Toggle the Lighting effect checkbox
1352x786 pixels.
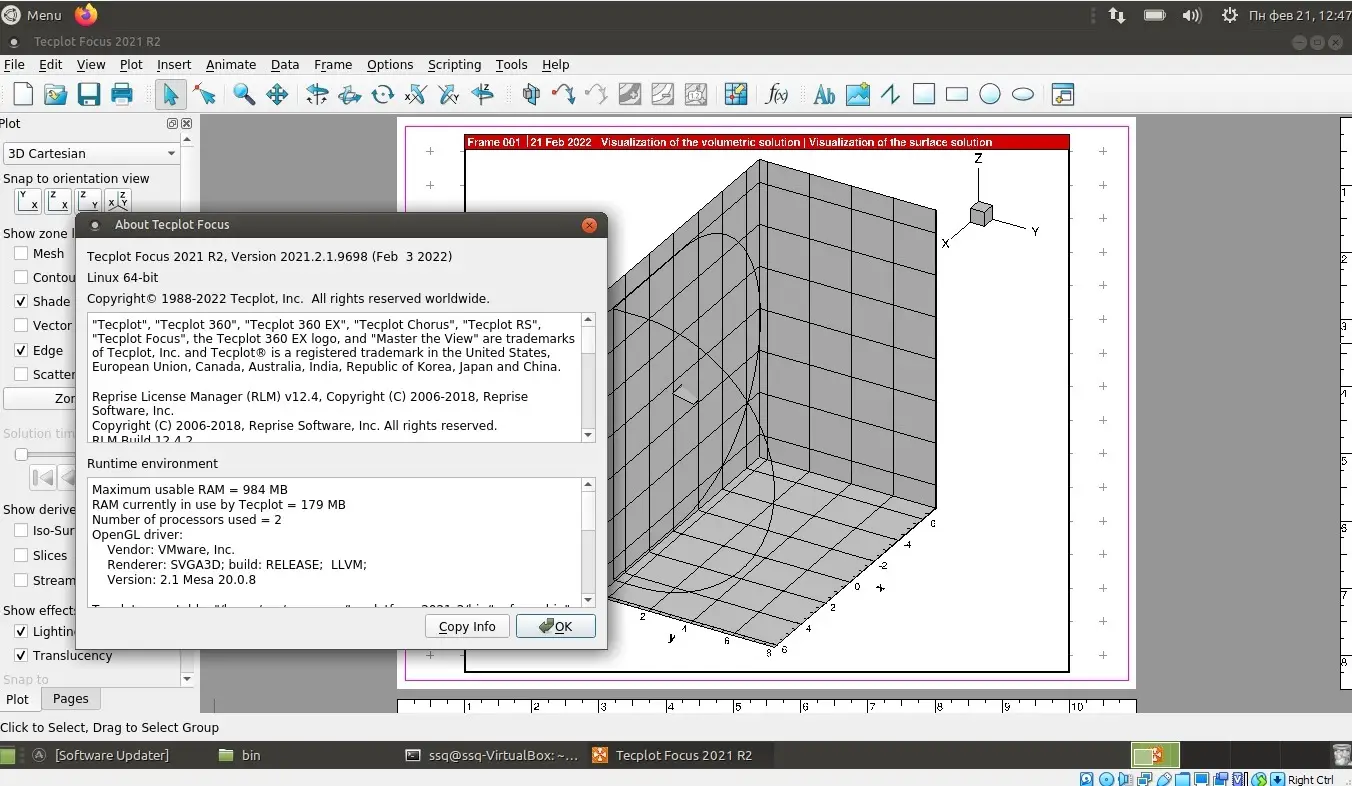click(21, 631)
